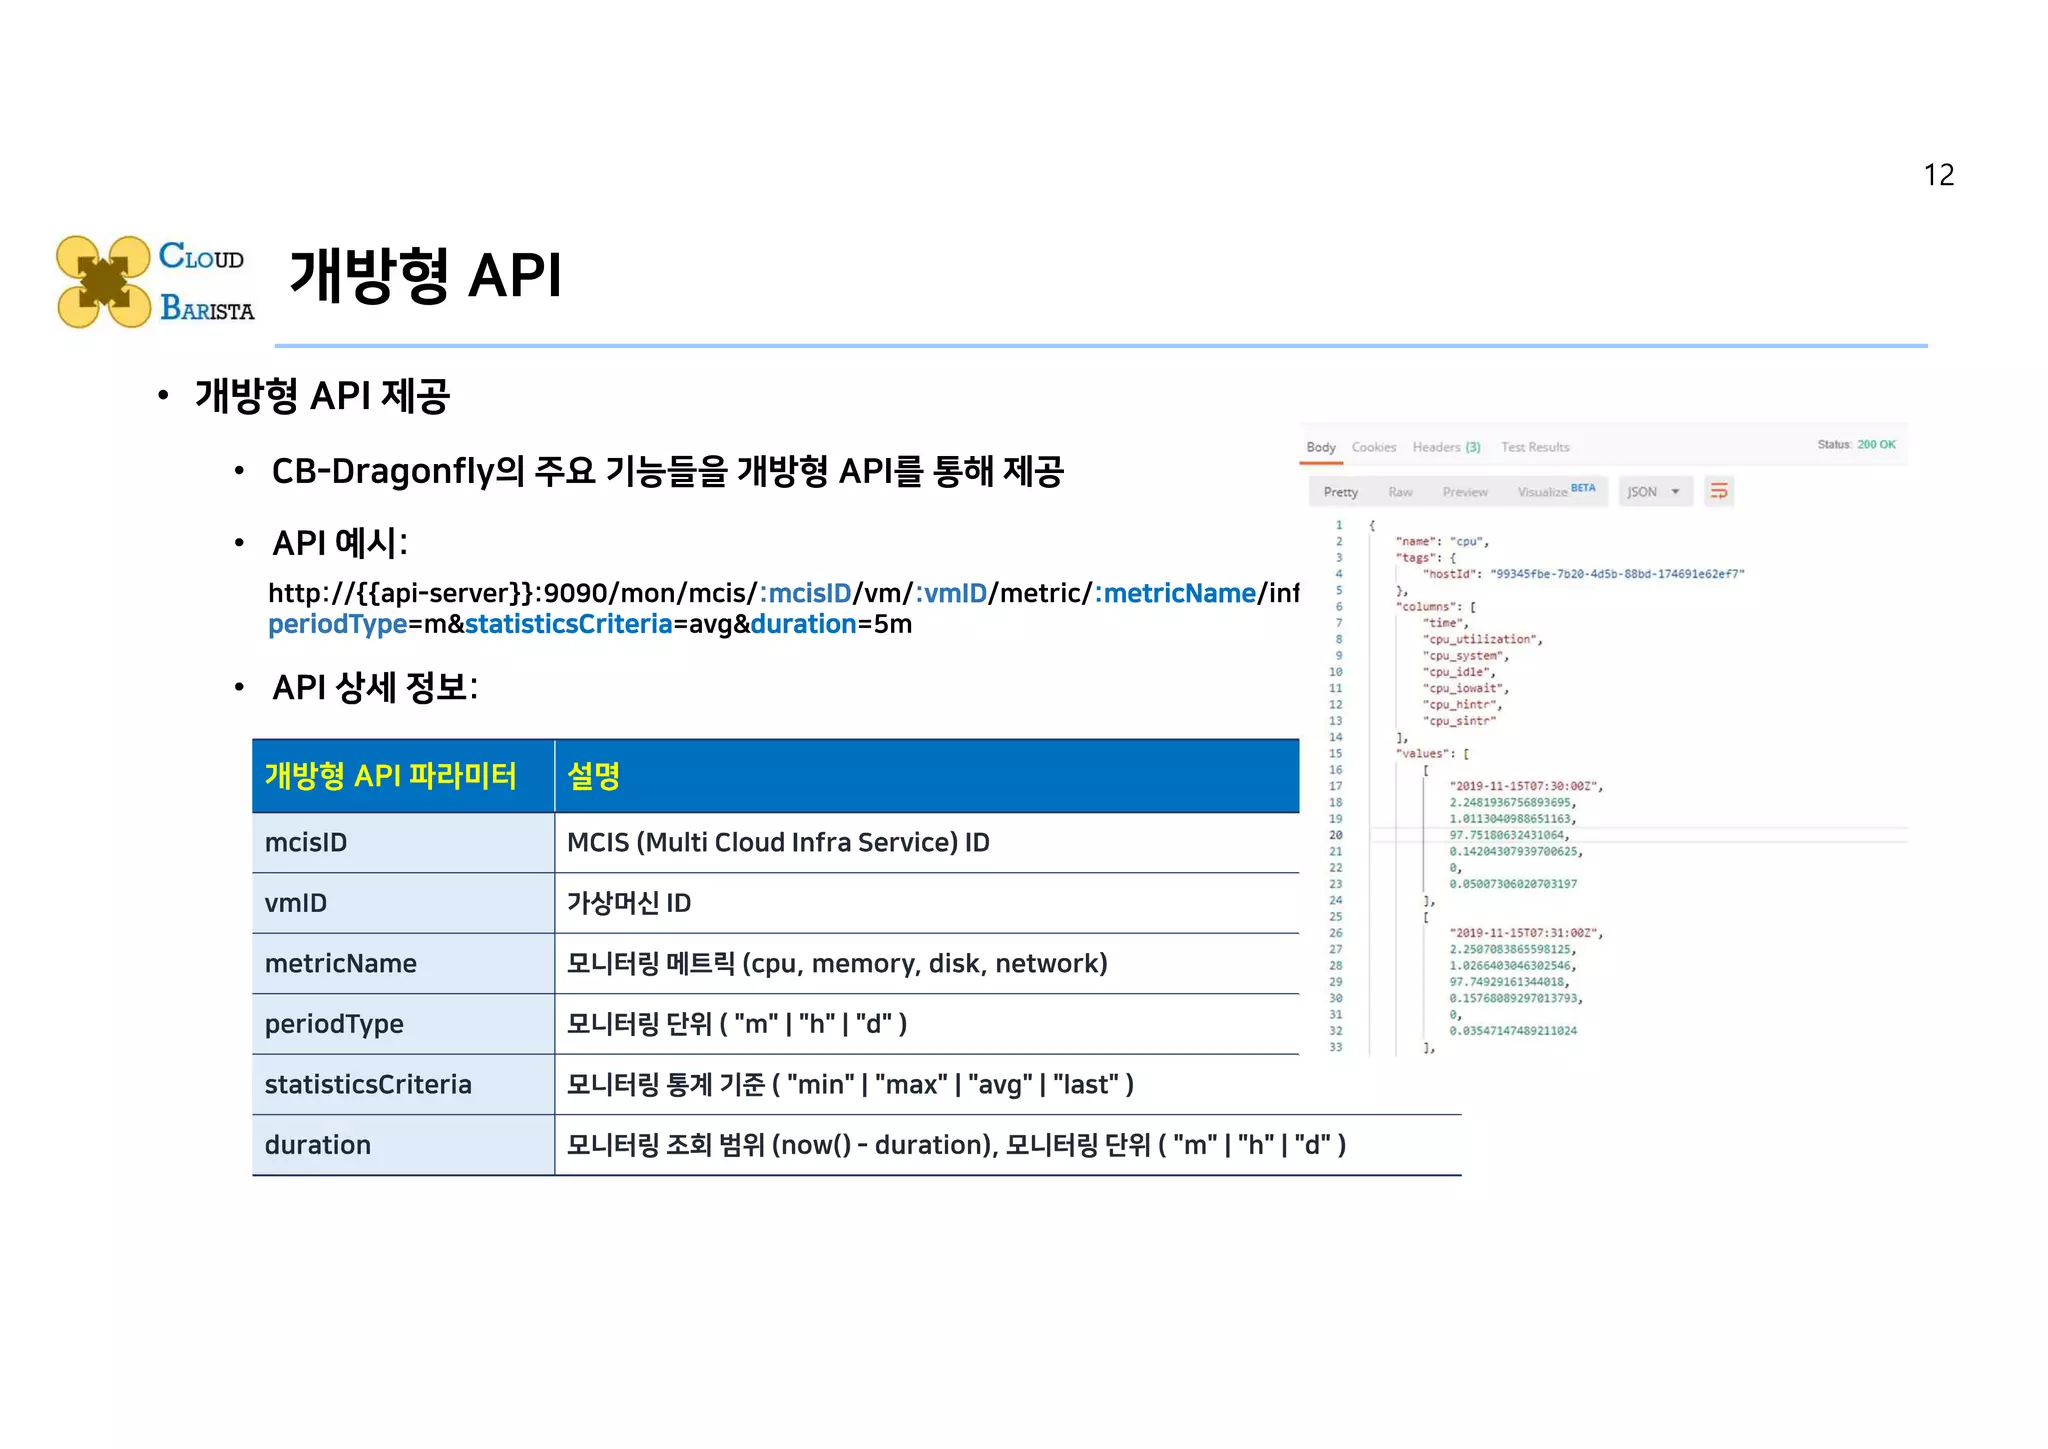Select the Preview view button
This screenshot has height=1449, width=2048.
pos(1465,492)
